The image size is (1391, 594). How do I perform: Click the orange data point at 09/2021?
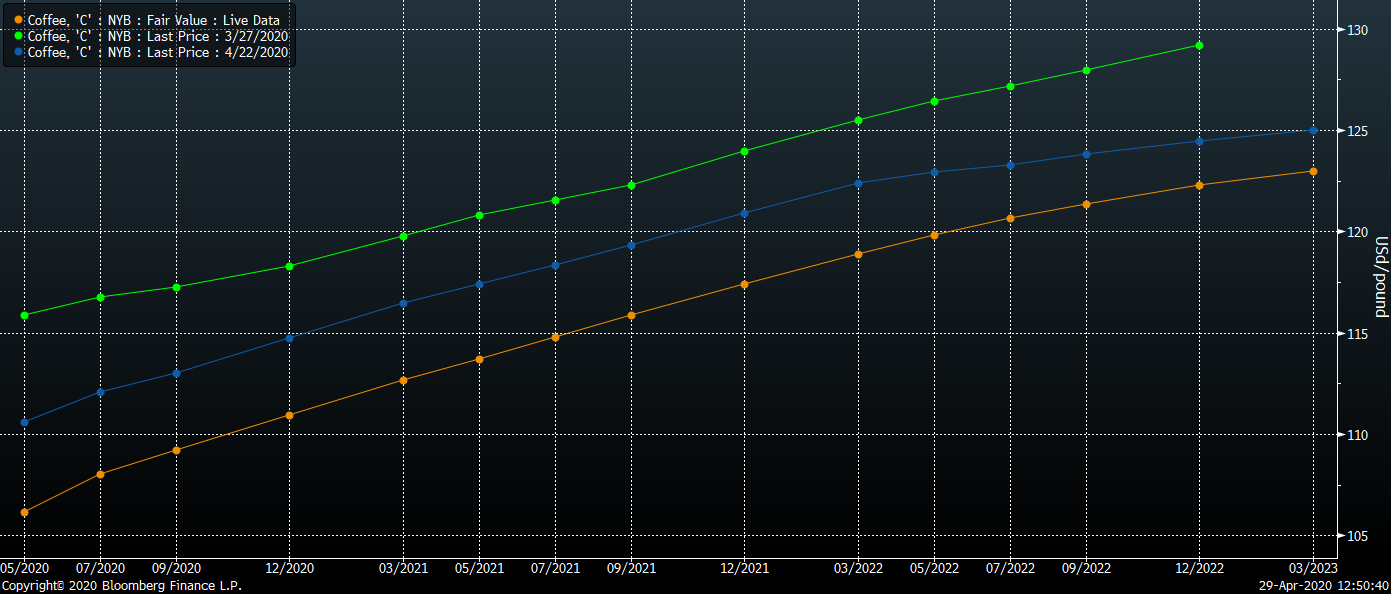(631, 315)
